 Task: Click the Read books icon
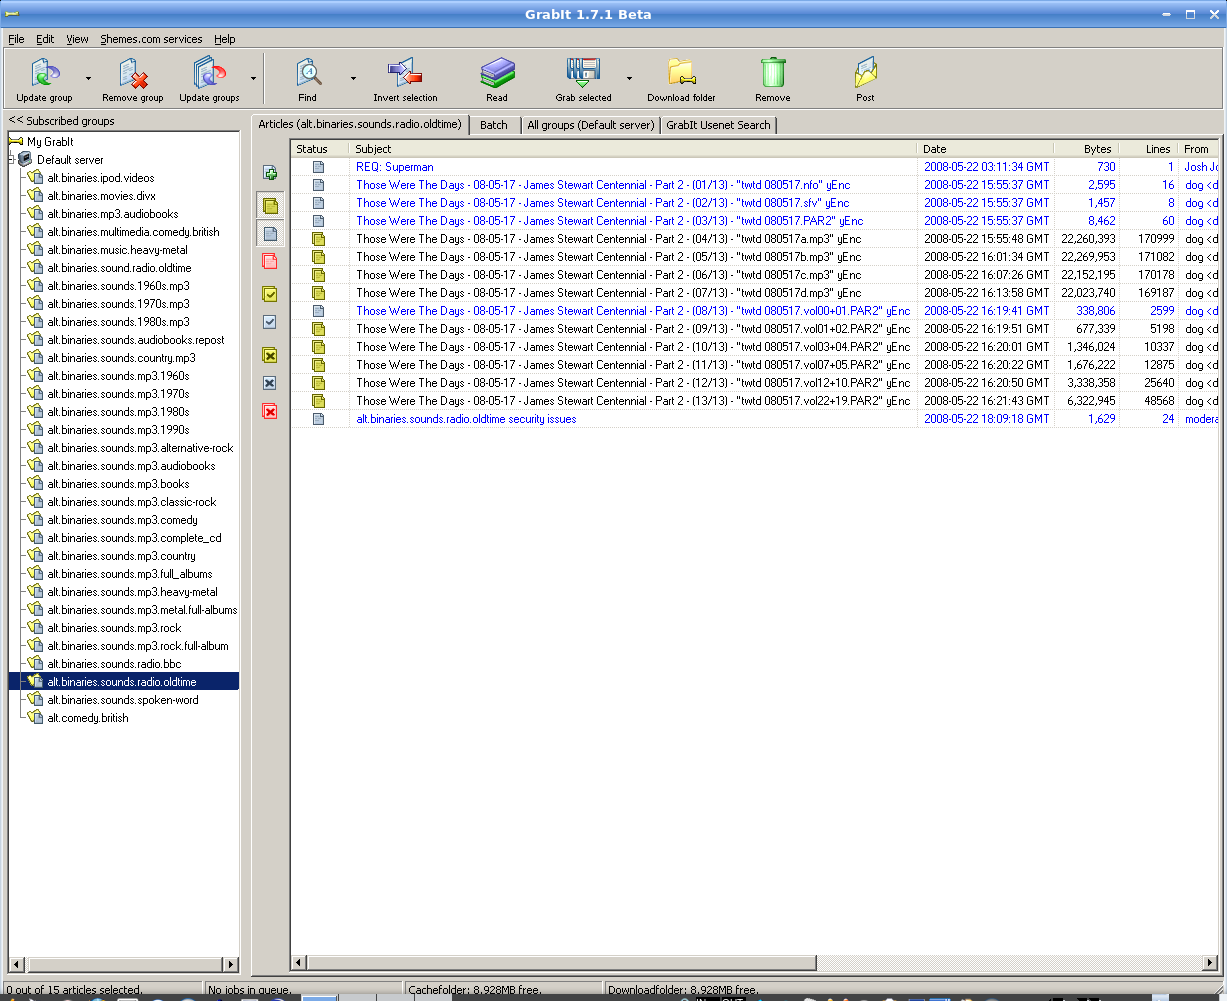click(x=497, y=73)
